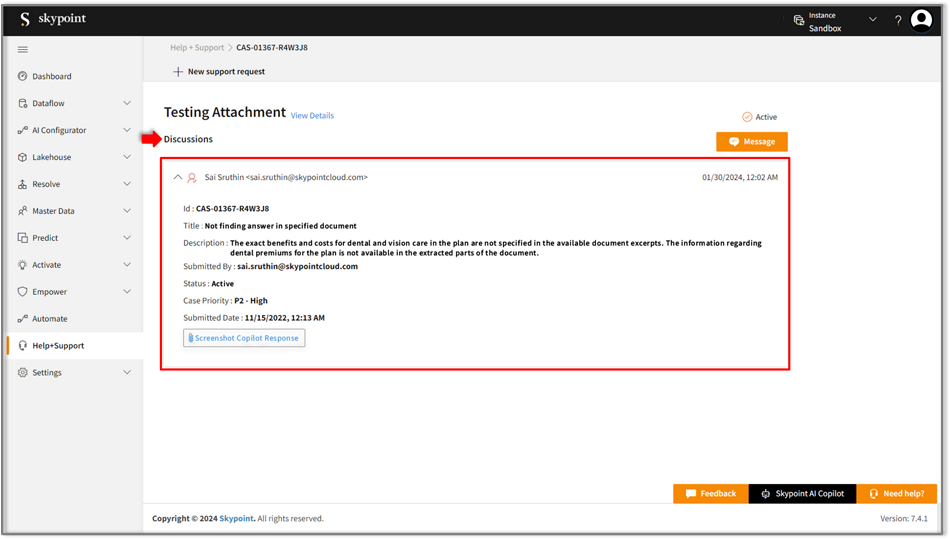Open the help question mark icon
950x539 pixels.
click(x=898, y=20)
